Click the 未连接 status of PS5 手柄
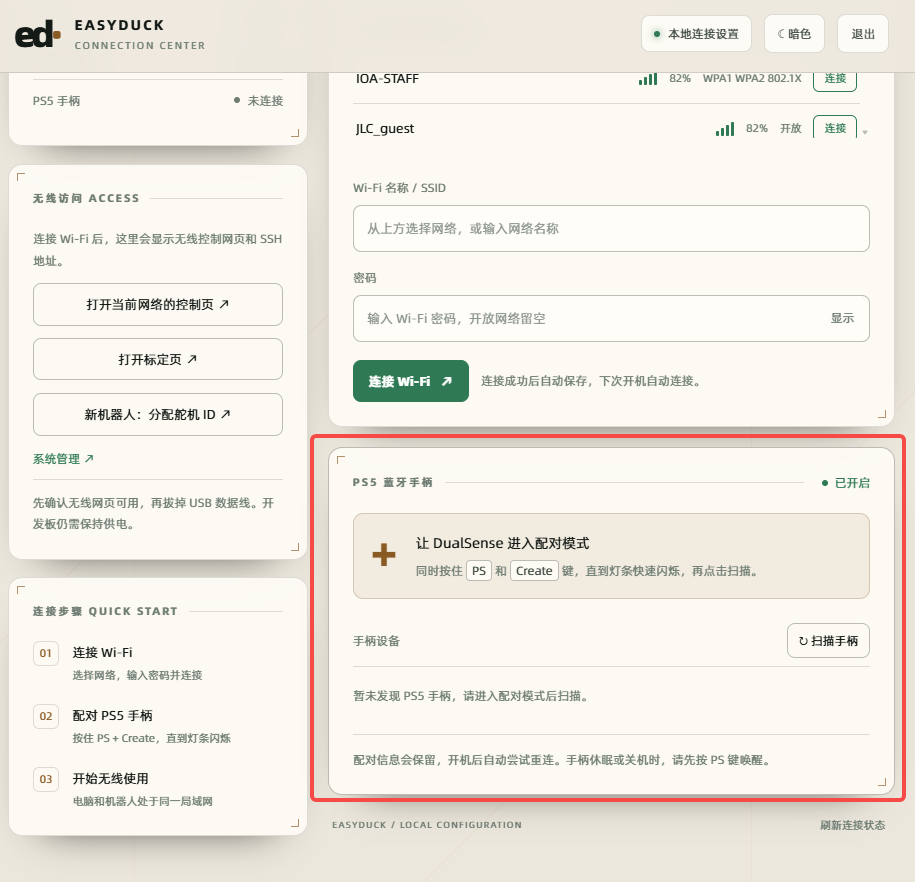This screenshot has height=882, width=915. [259, 100]
